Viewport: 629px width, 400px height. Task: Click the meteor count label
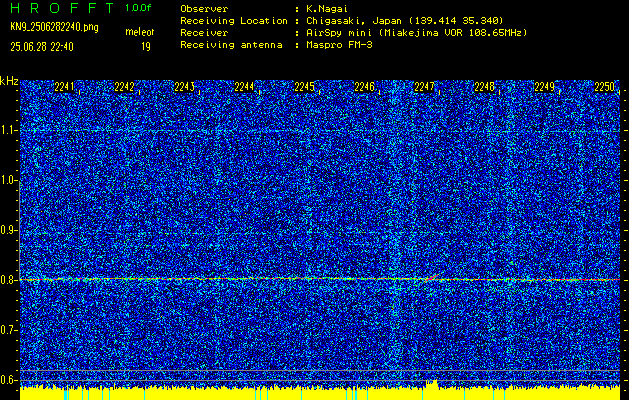(140, 32)
